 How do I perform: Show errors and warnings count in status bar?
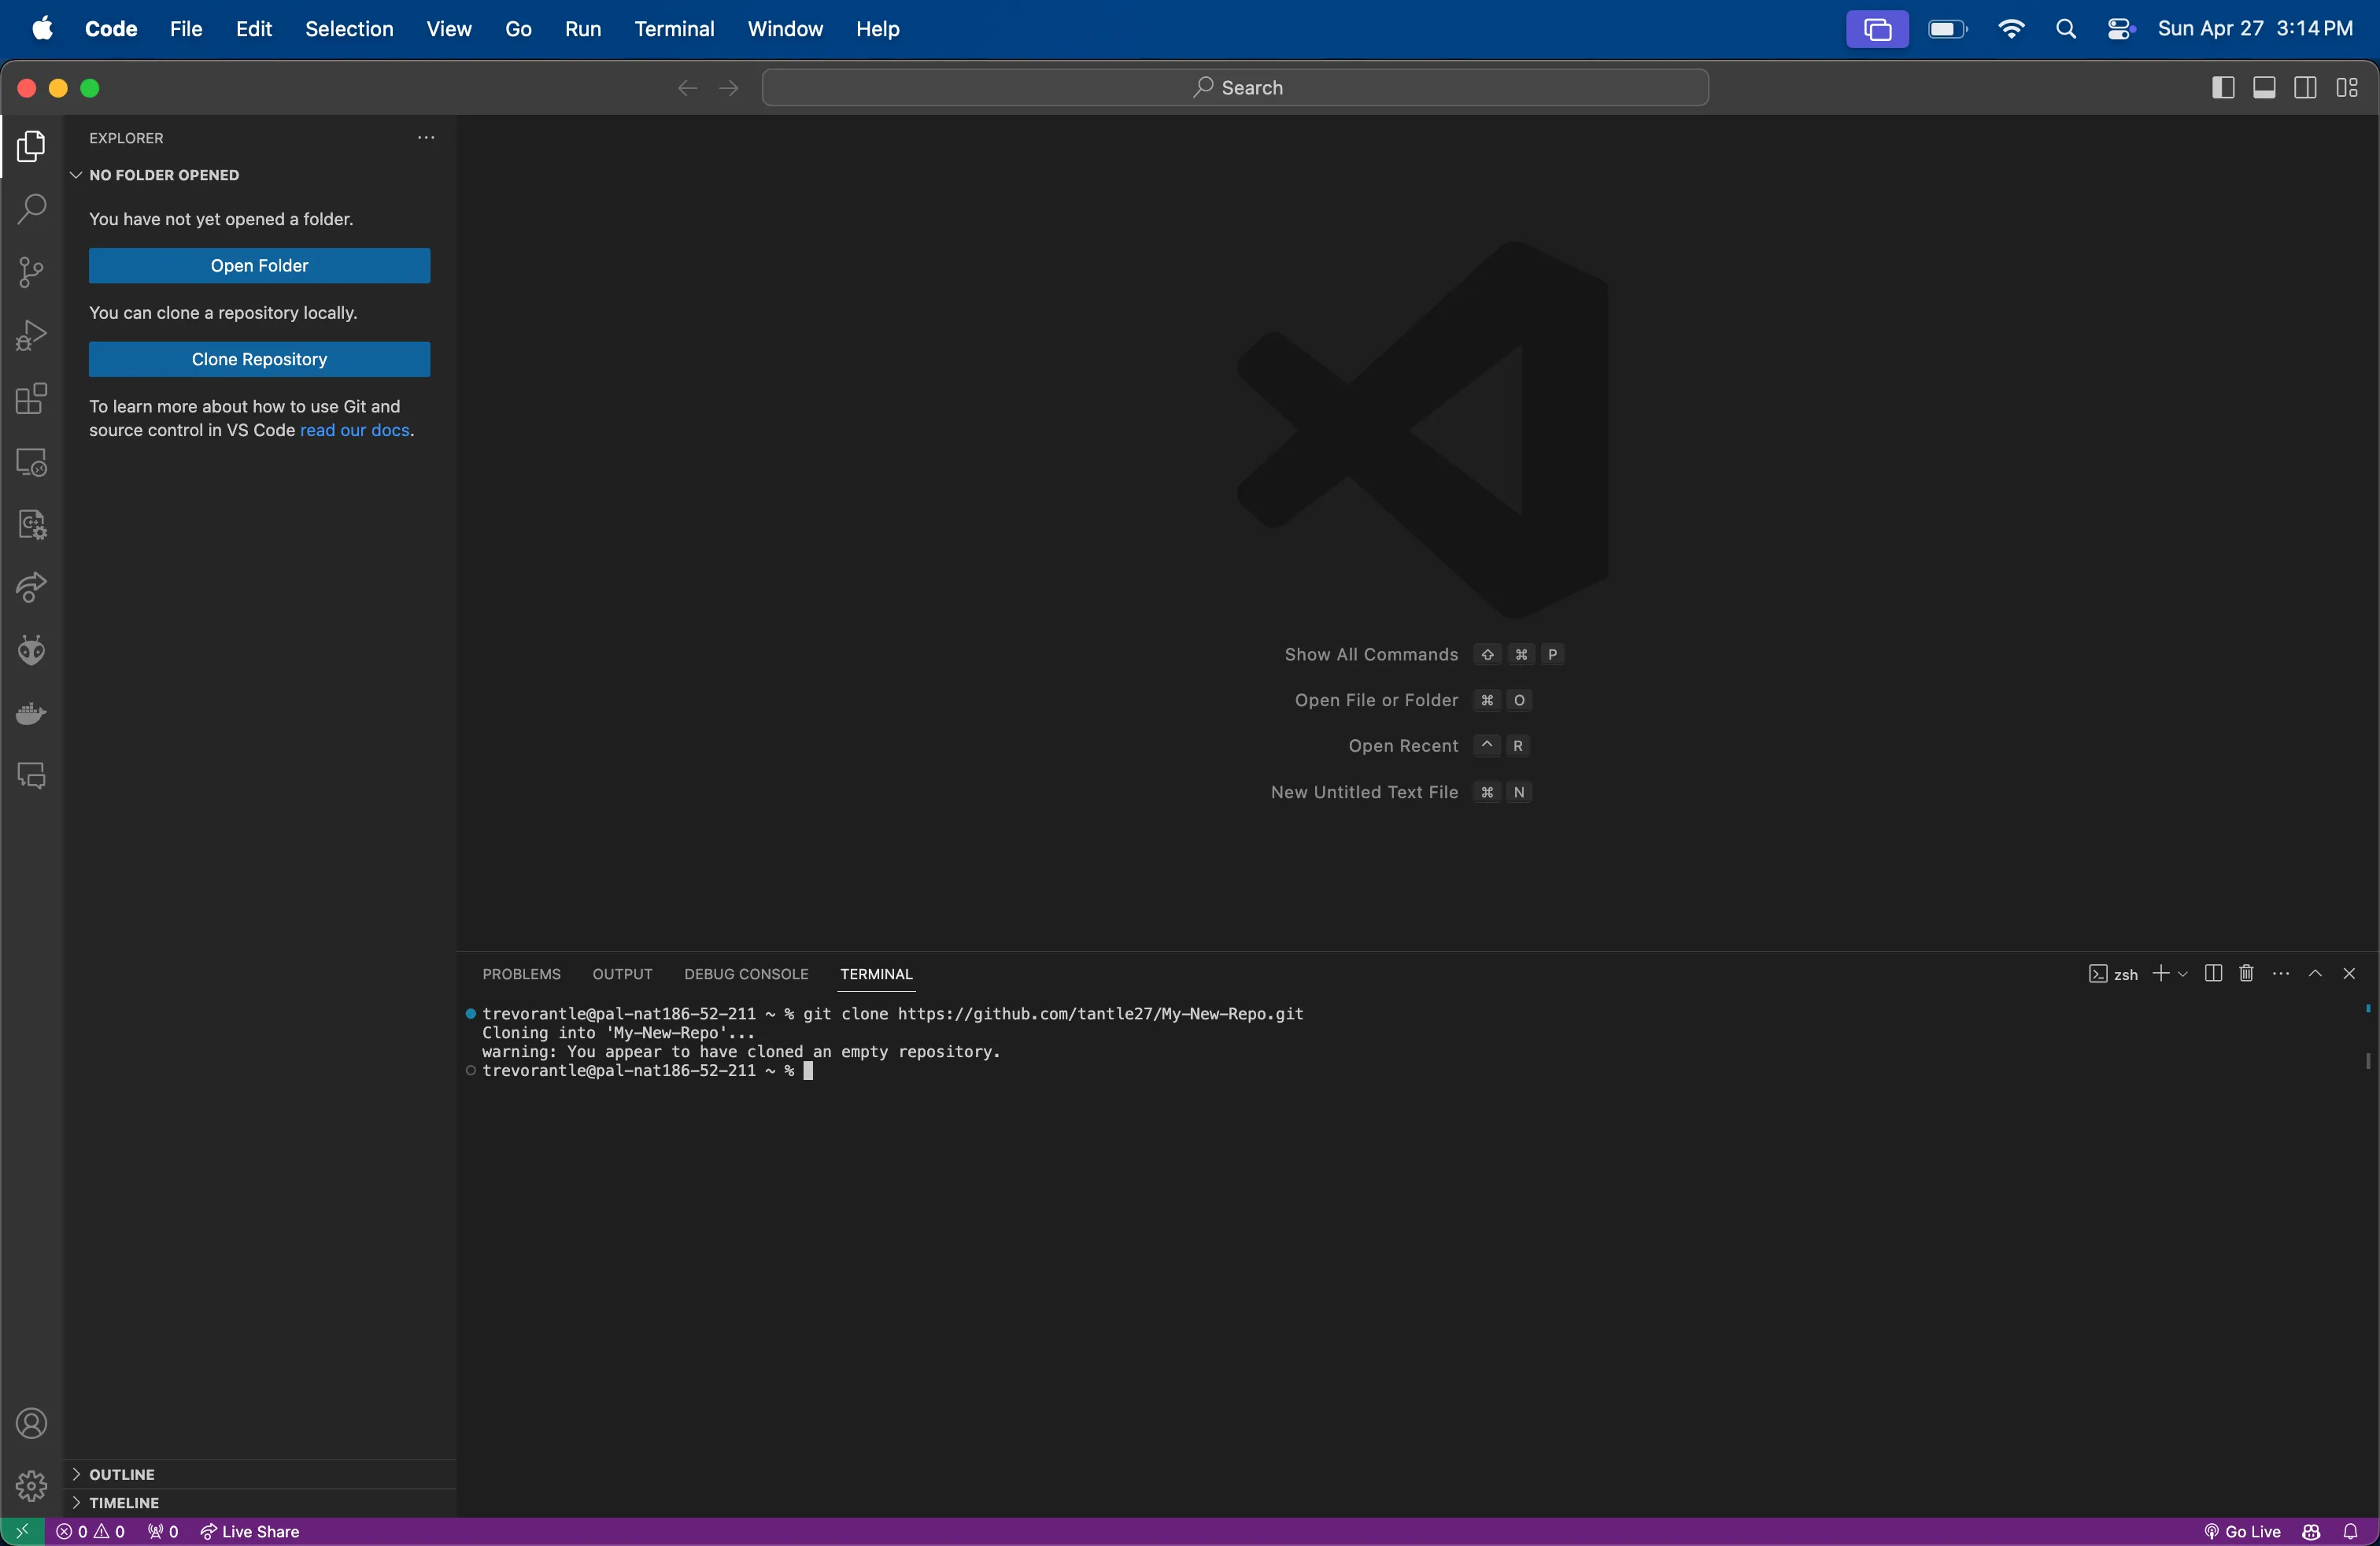click(x=91, y=1532)
